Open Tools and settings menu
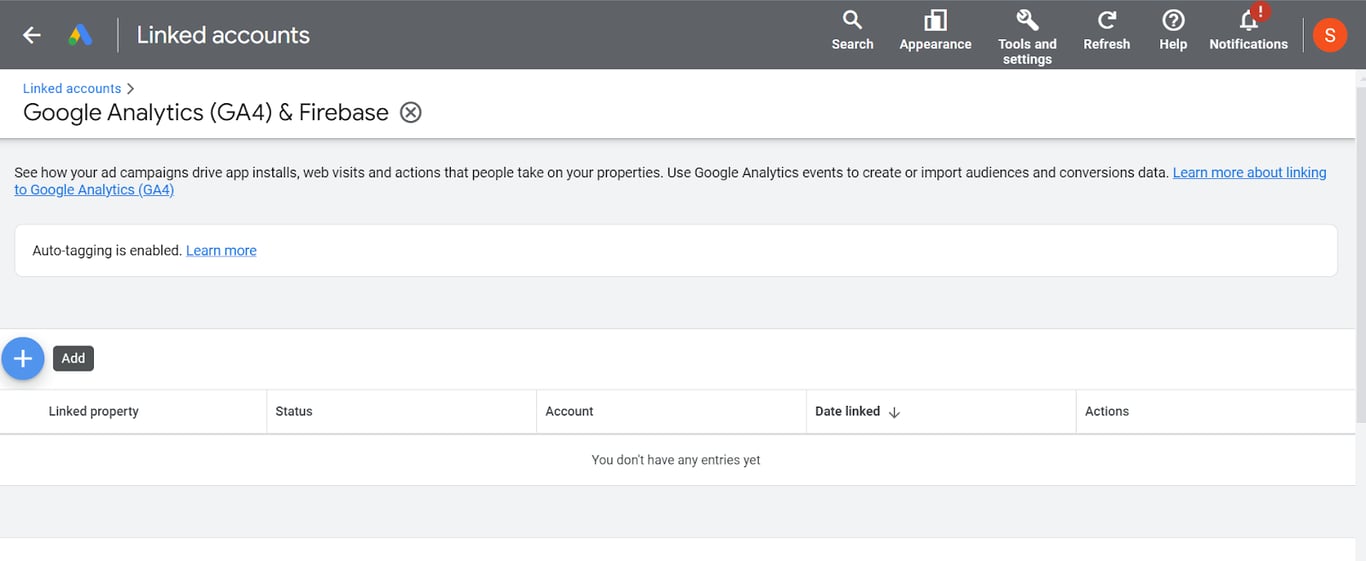Screen dimensions: 1366x561 coord(1027,37)
